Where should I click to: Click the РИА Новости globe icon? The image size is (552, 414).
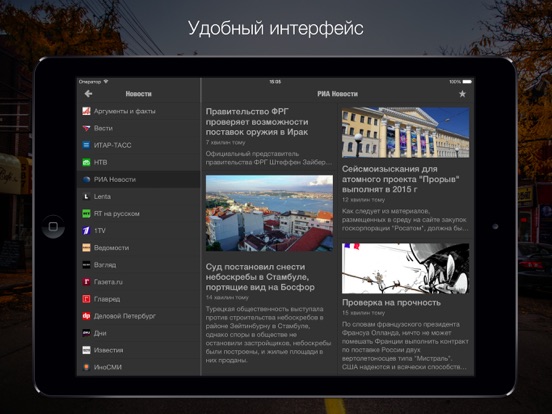point(86,180)
